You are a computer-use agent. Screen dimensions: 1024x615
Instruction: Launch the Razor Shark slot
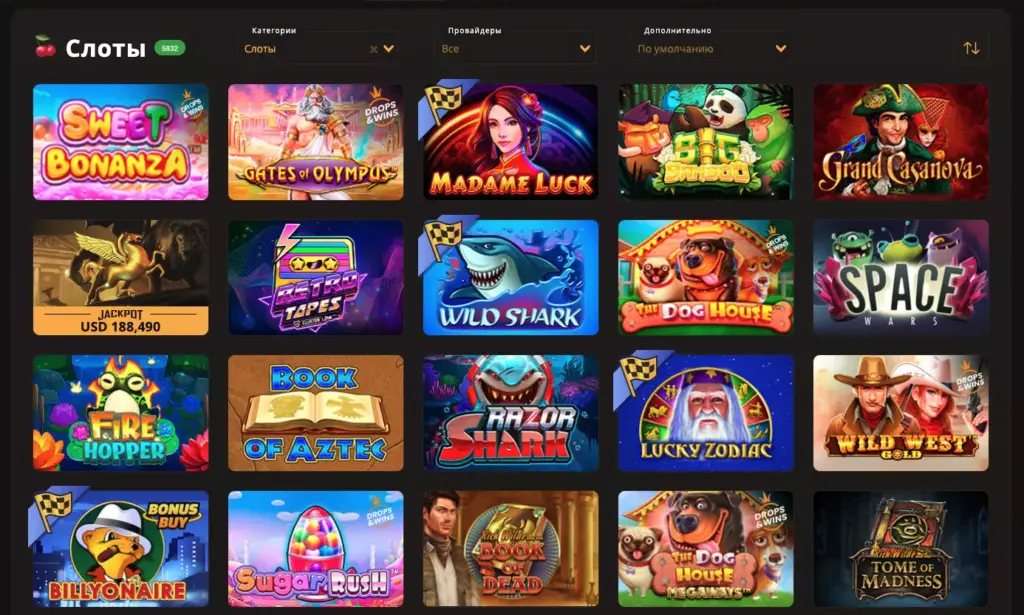click(x=511, y=413)
